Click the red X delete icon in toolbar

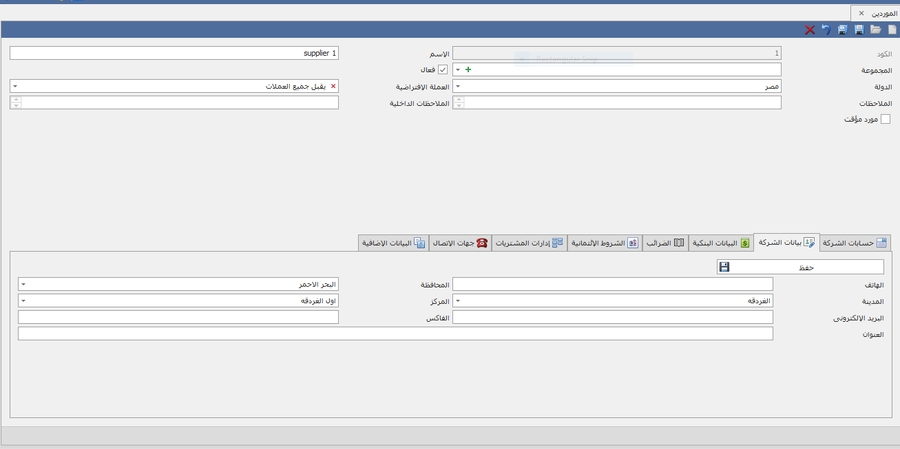(x=810, y=30)
